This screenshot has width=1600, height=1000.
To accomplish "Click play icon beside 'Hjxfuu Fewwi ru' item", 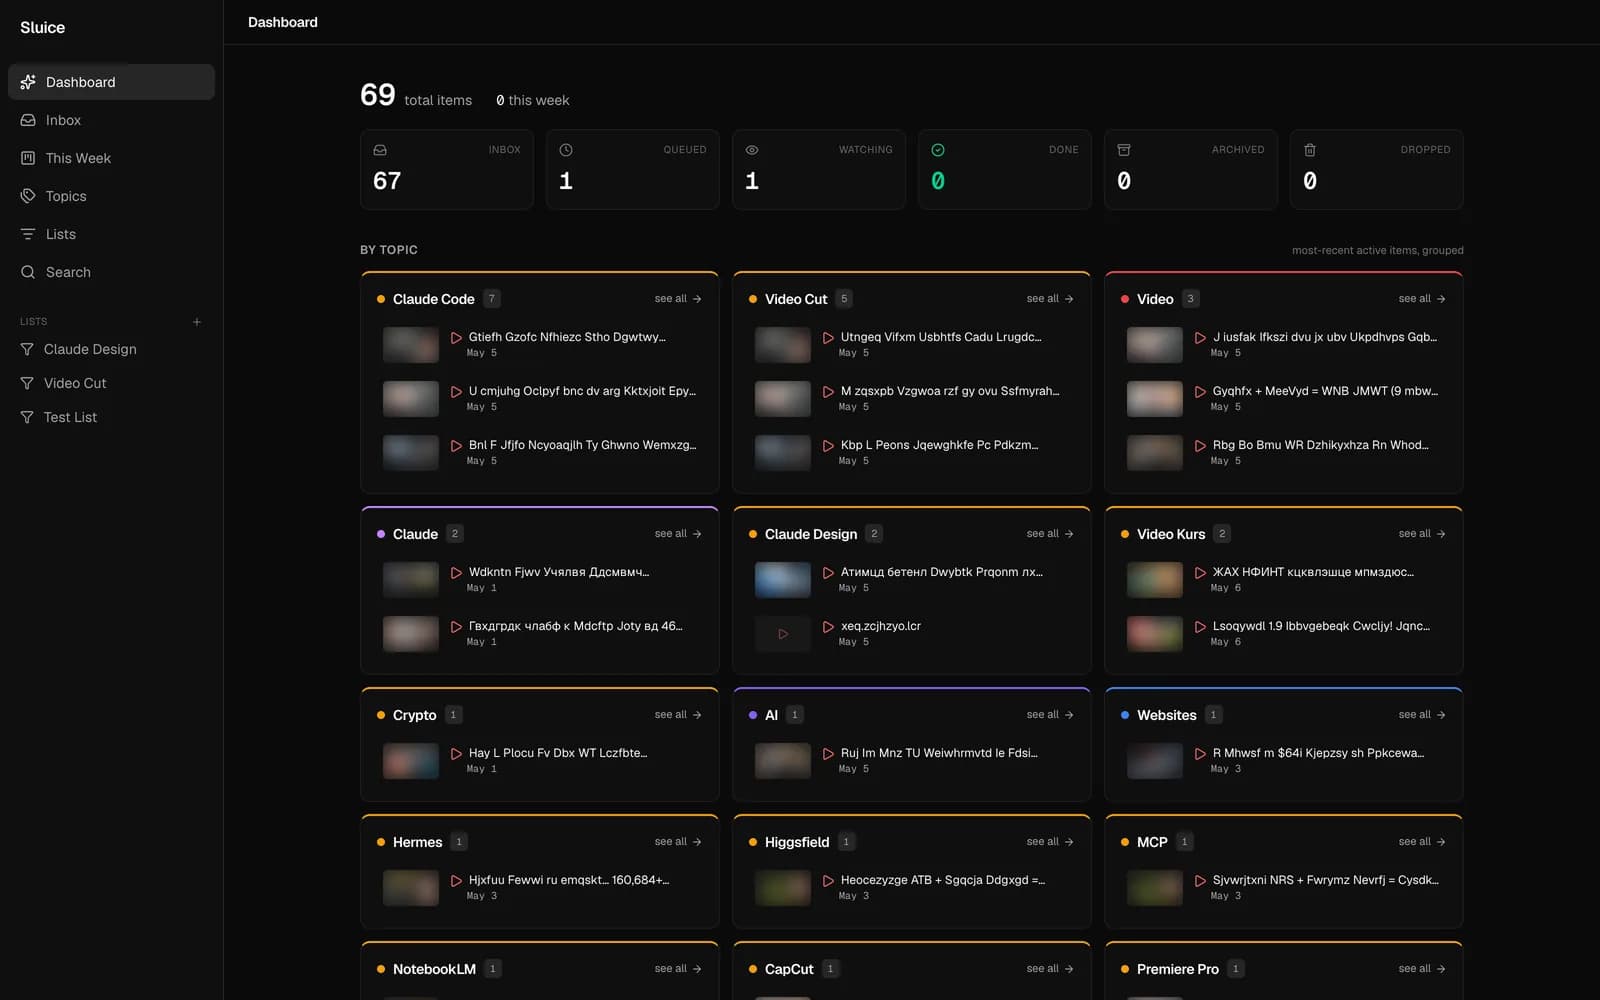I will click(x=456, y=881).
